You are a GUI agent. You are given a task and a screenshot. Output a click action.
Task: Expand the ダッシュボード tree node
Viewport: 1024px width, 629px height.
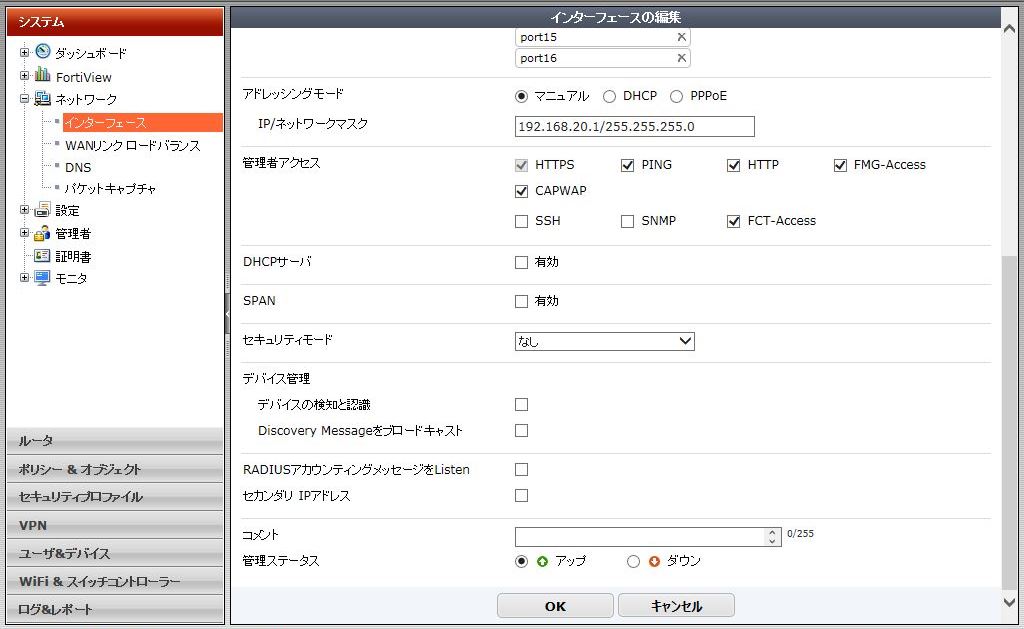[25, 52]
